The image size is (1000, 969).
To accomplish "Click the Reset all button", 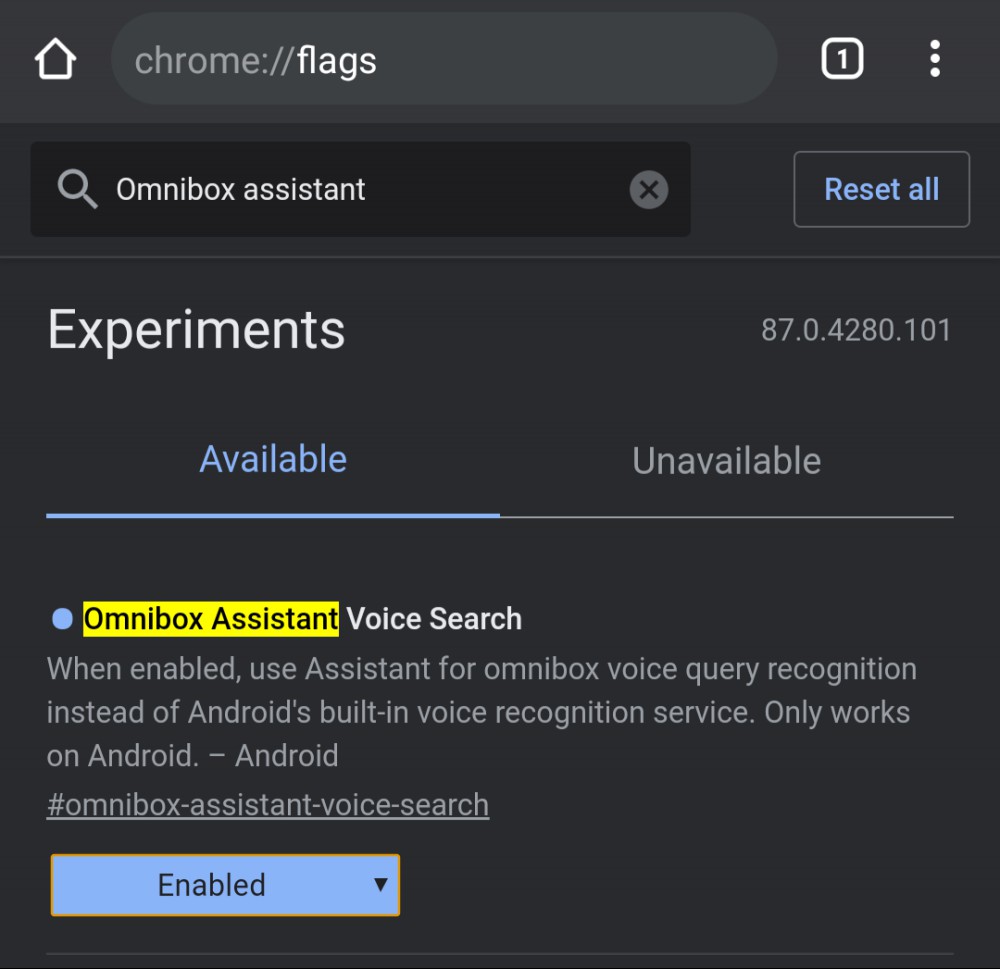I will (881, 189).
